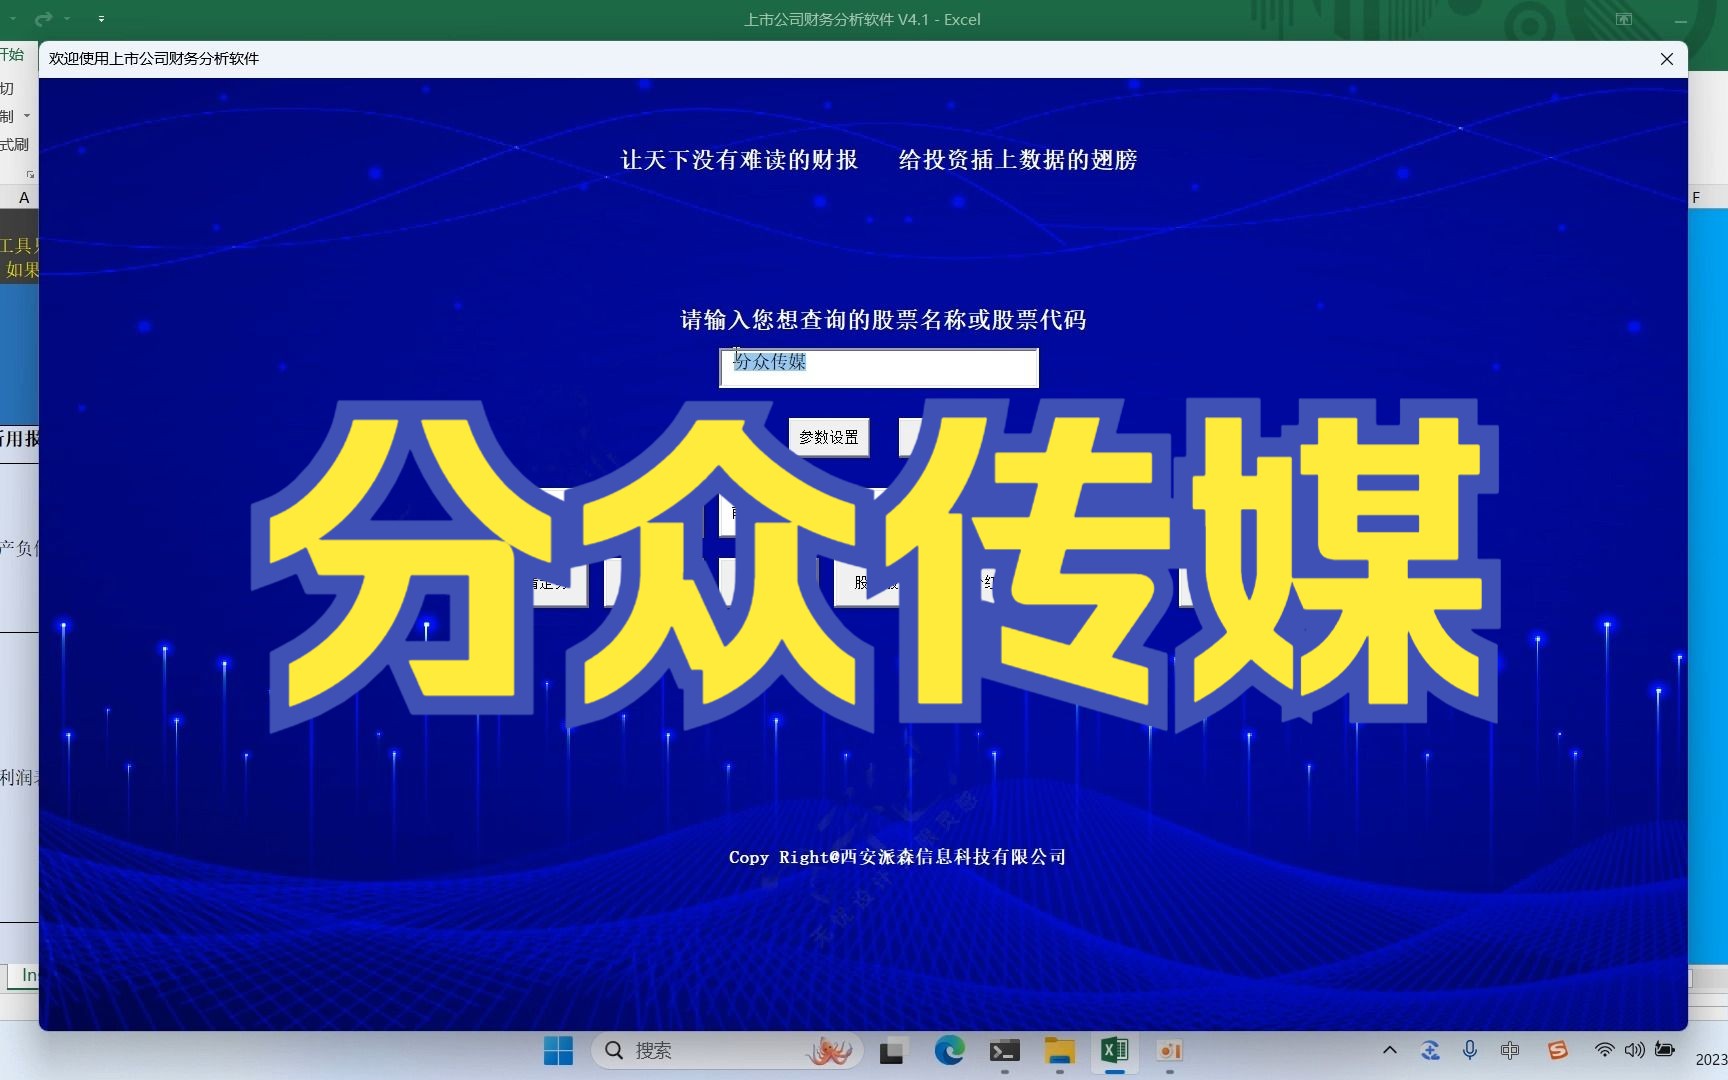Open the Windows Start menu
The height and width of the screenshot is (1080, 1728).
click(x=558, y=1051)
